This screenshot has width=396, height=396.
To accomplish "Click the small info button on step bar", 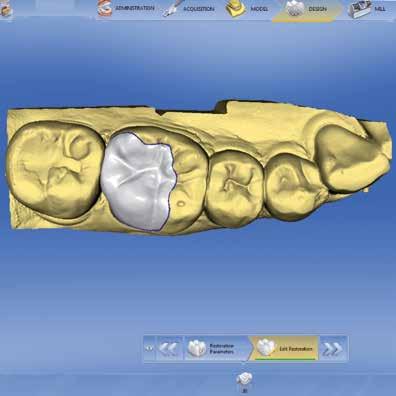I will (149, 348).
